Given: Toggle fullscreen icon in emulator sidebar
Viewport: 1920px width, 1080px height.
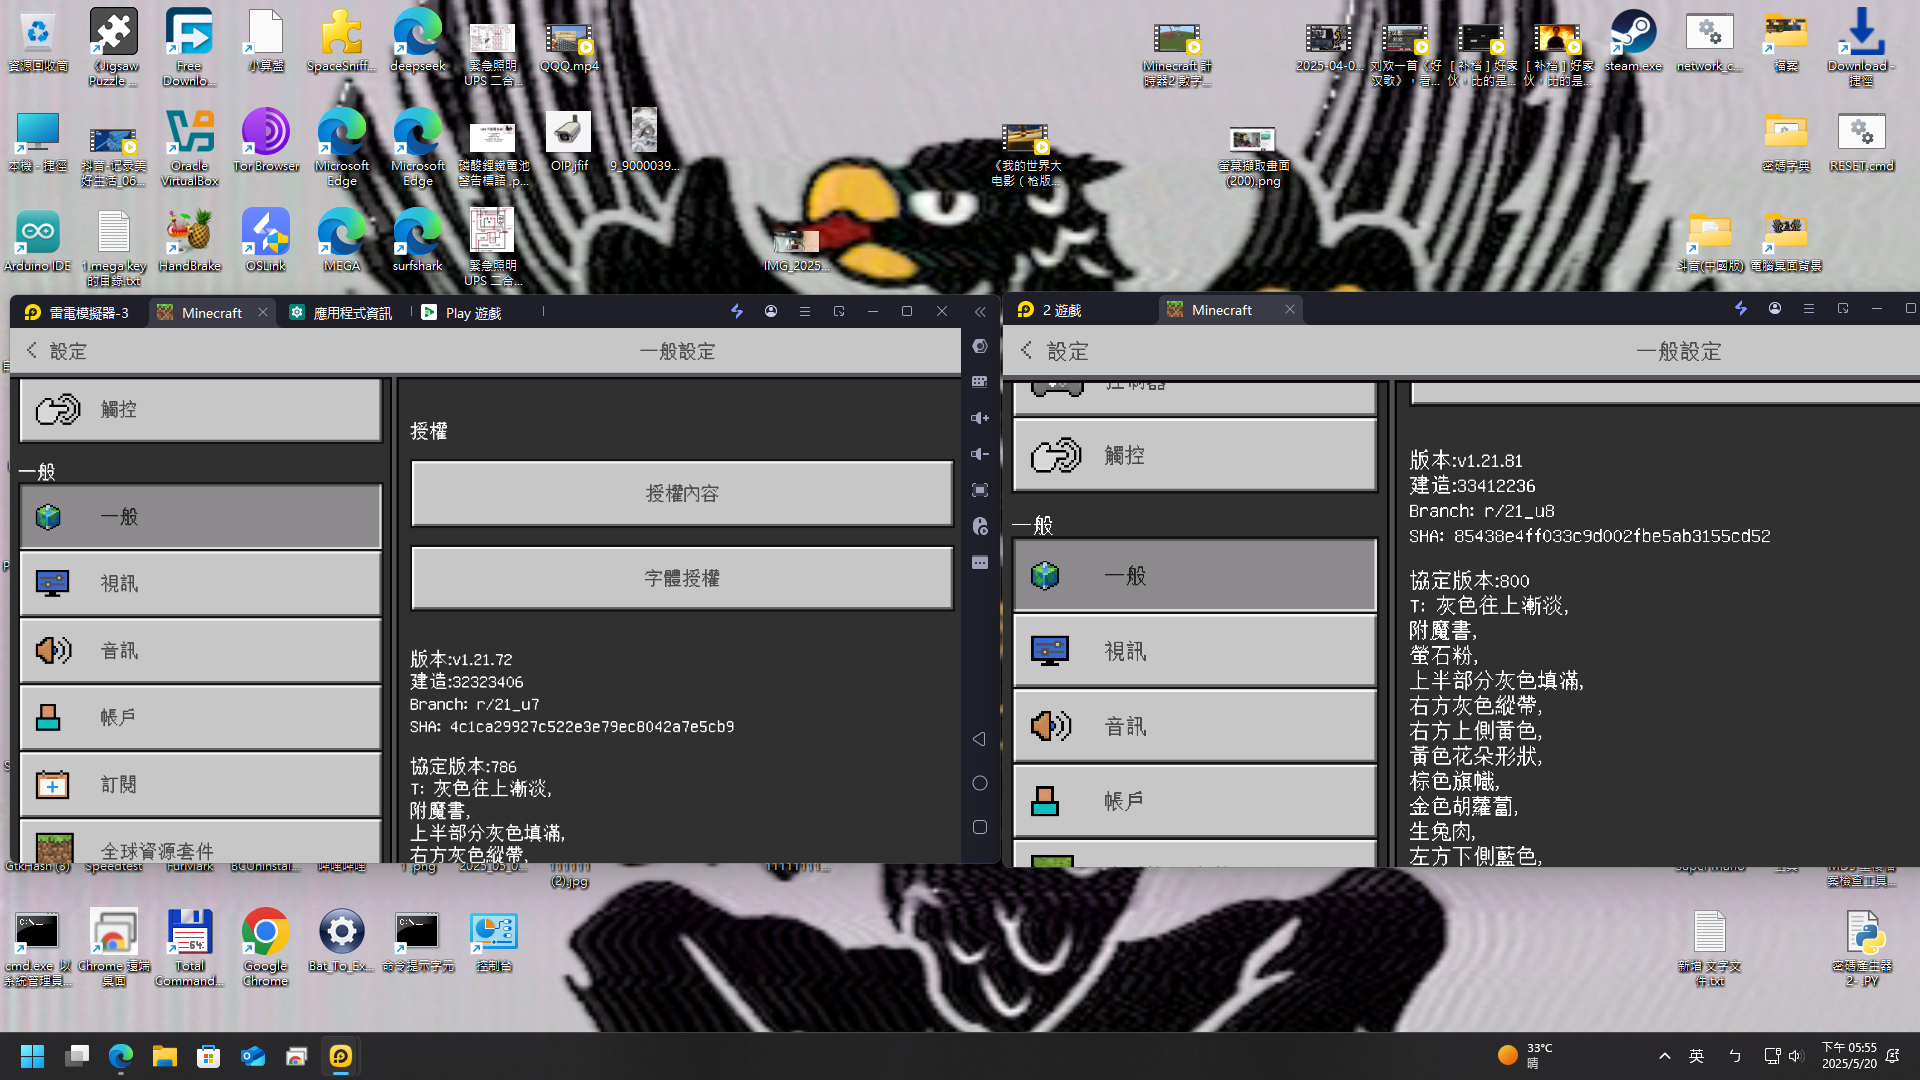Looking at the screenshot, I should click(x=980, y=490).
